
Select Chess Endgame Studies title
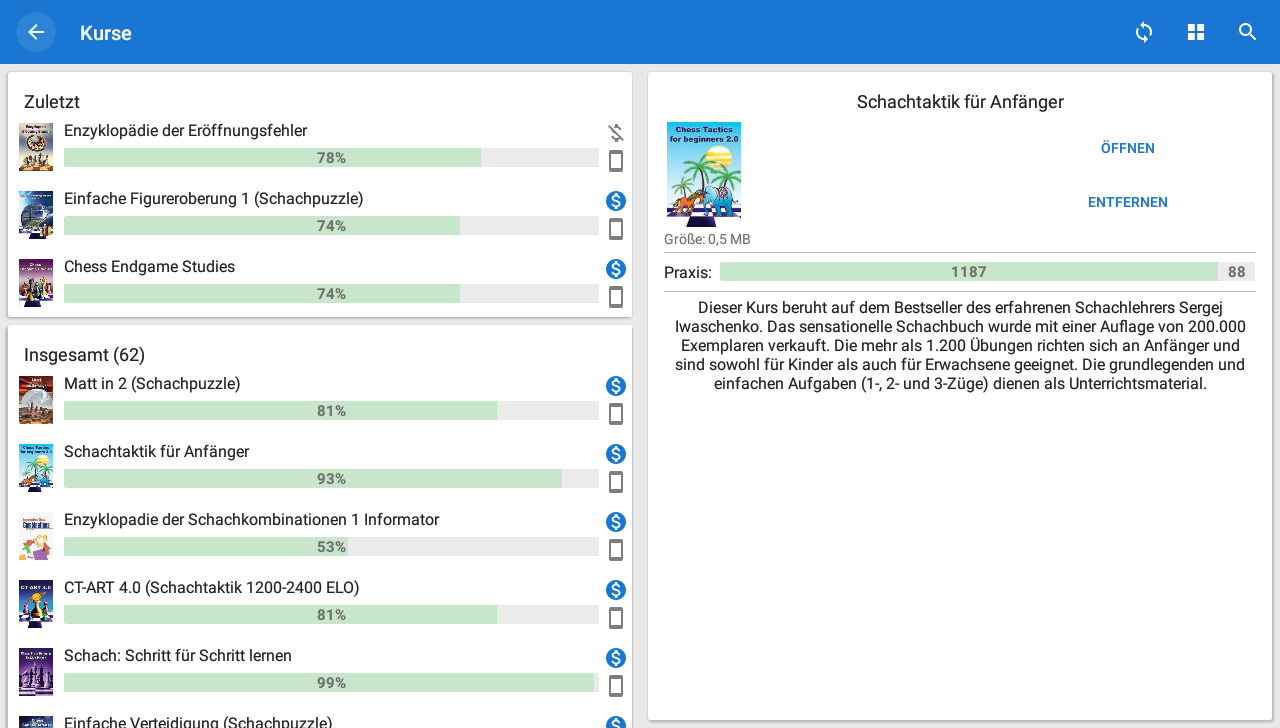coord(150,267)
